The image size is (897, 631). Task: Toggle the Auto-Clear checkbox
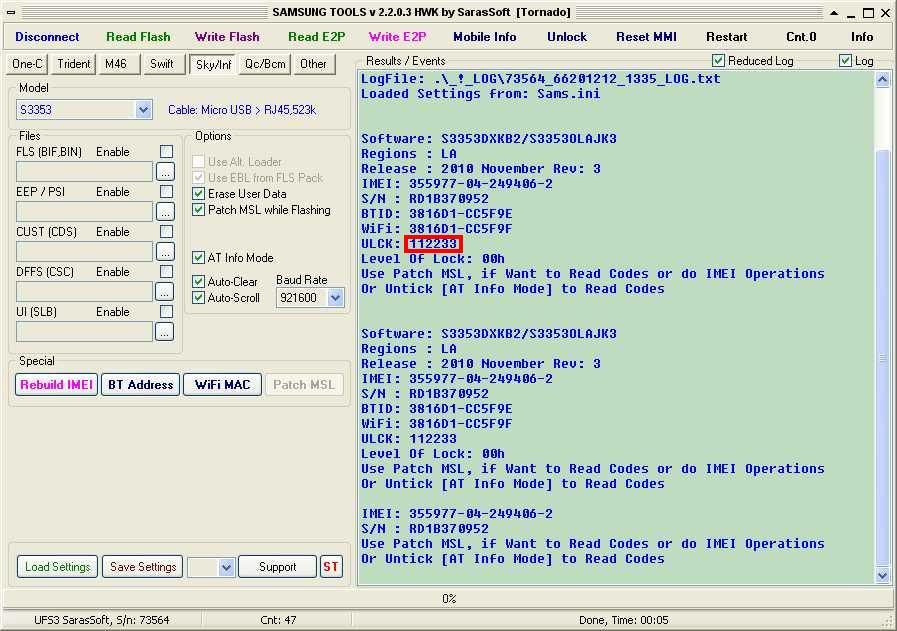tap(199, 281)
